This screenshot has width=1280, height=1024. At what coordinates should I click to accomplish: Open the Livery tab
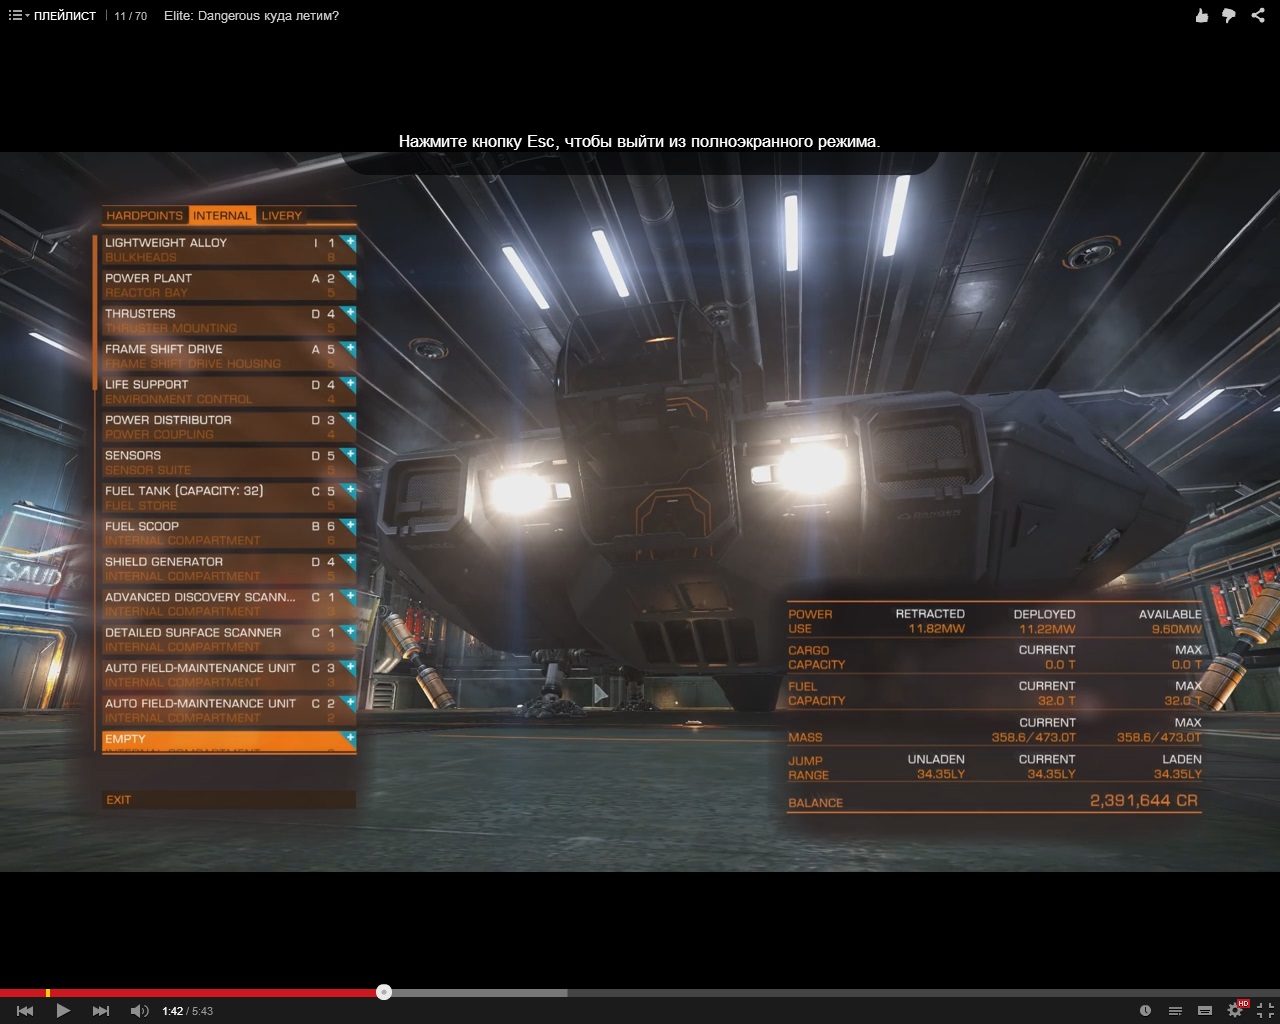click(x=281, y=215)
